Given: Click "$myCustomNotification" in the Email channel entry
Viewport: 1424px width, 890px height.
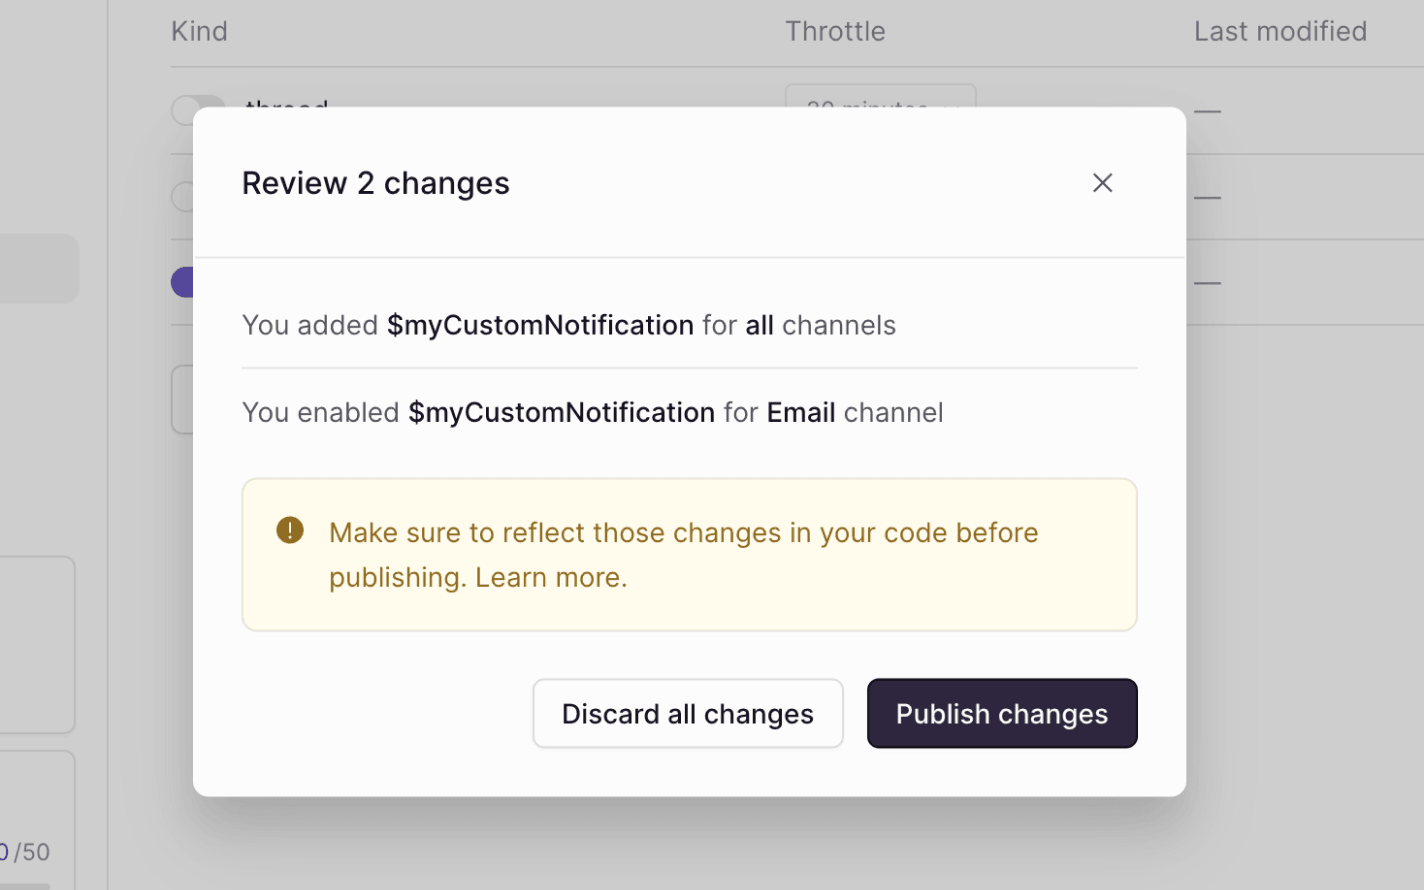Looking at the screenshot, I should pyautogui.click(x=561, y=412).
